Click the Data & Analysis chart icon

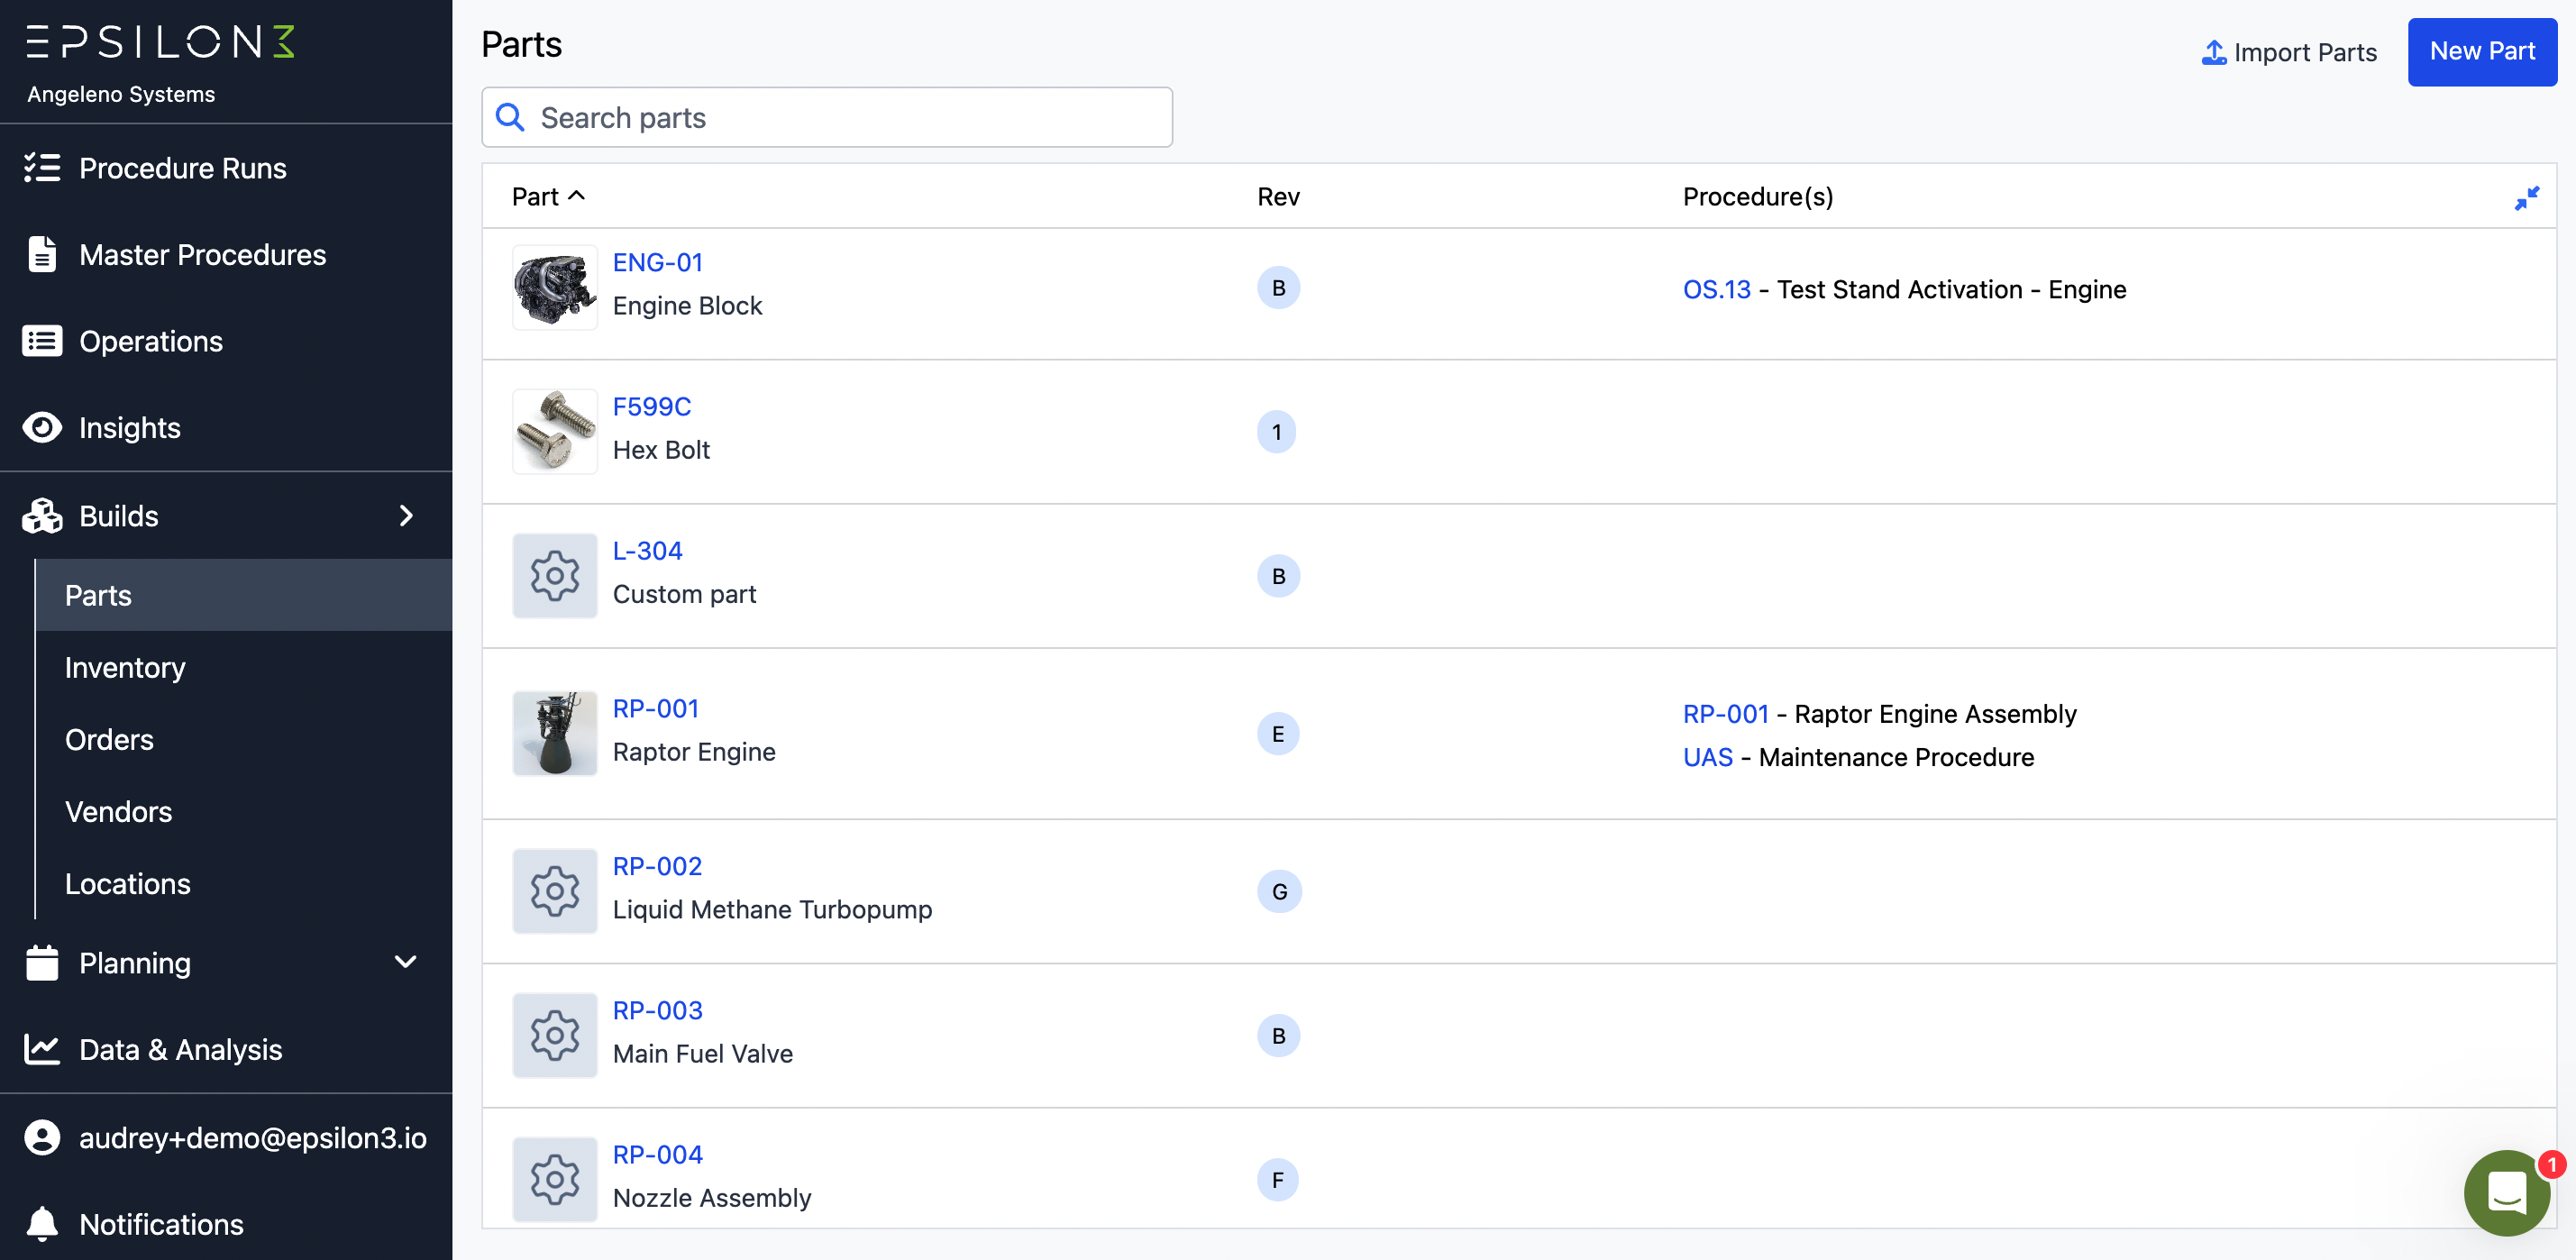click(x=42, y=1049)
